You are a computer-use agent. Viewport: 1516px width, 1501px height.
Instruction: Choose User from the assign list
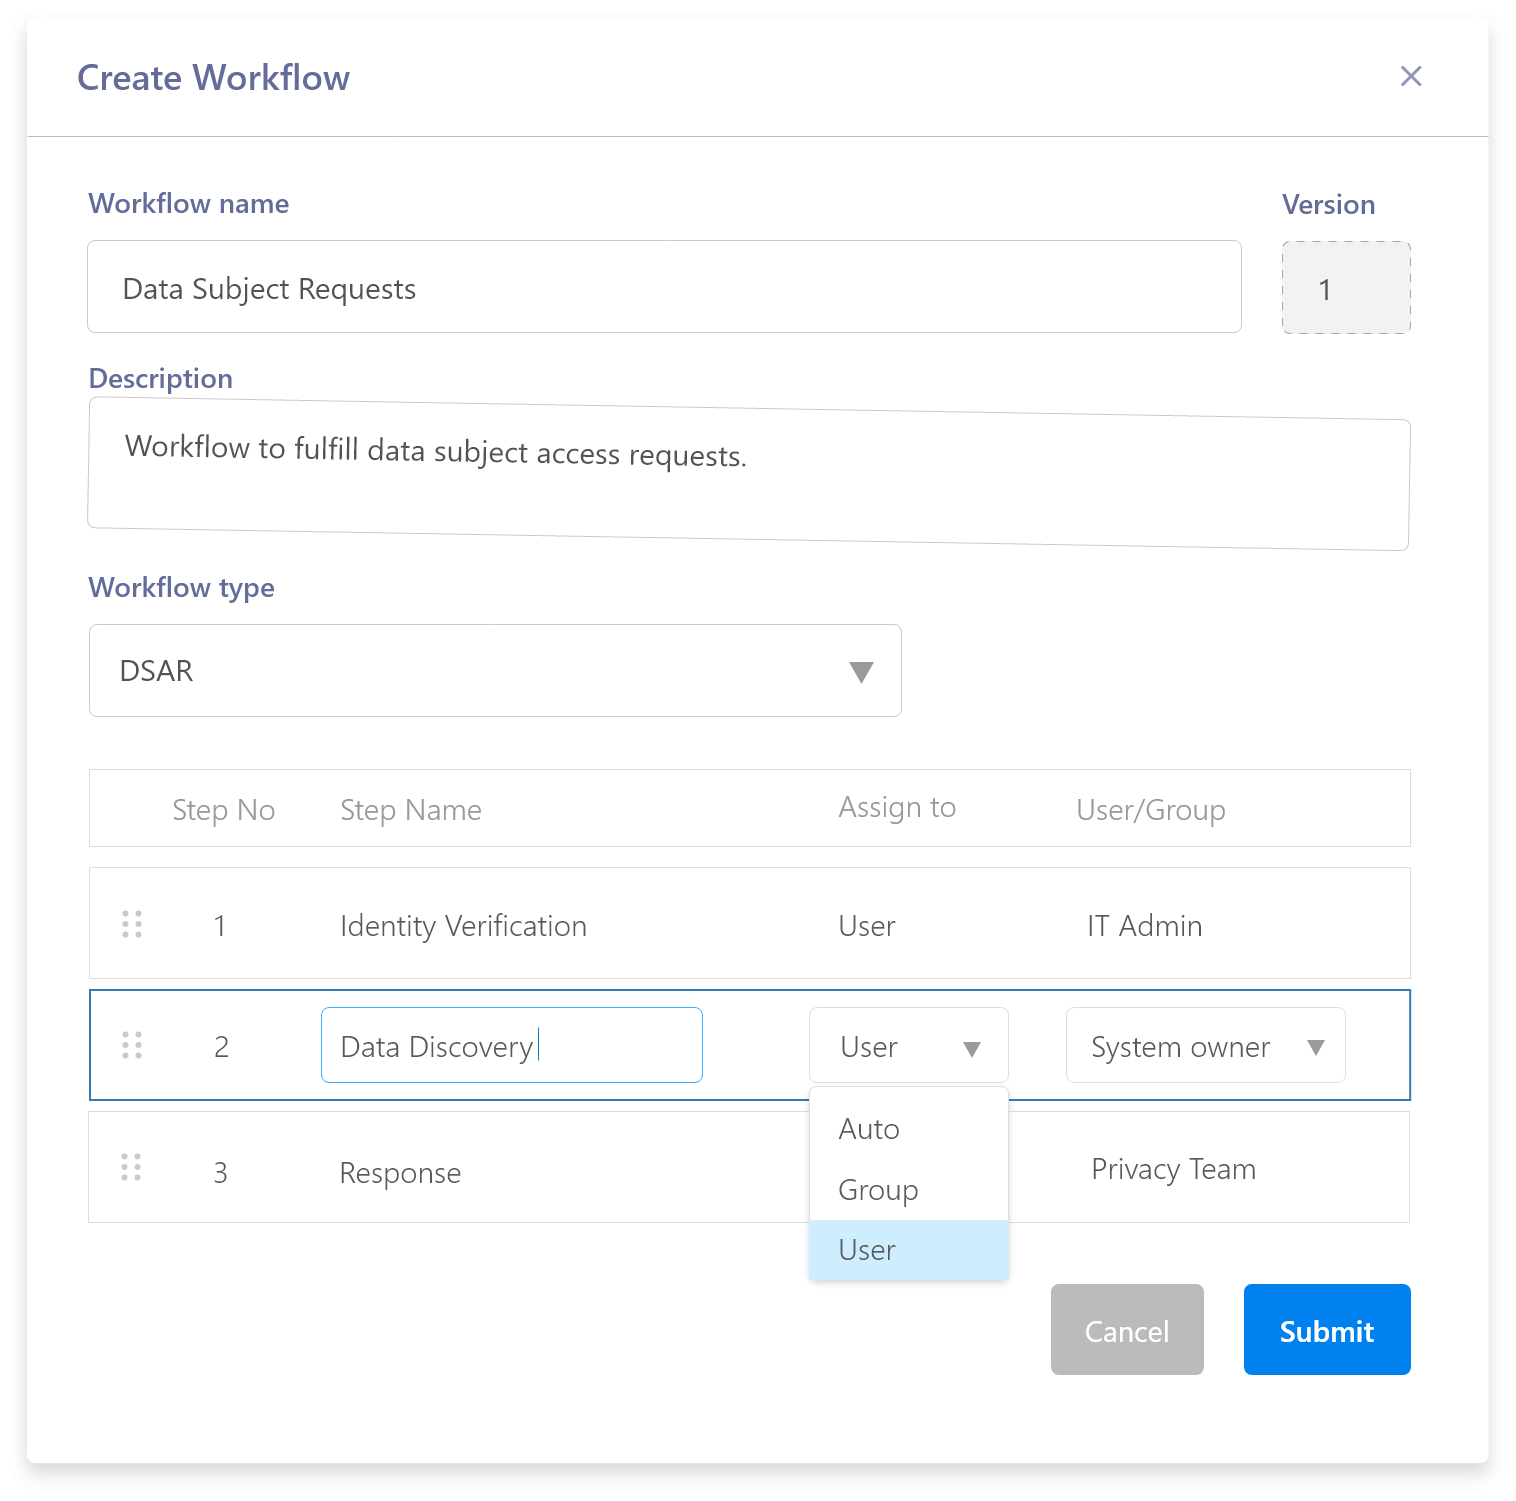pyautogui.click(x=909, y=1250)
